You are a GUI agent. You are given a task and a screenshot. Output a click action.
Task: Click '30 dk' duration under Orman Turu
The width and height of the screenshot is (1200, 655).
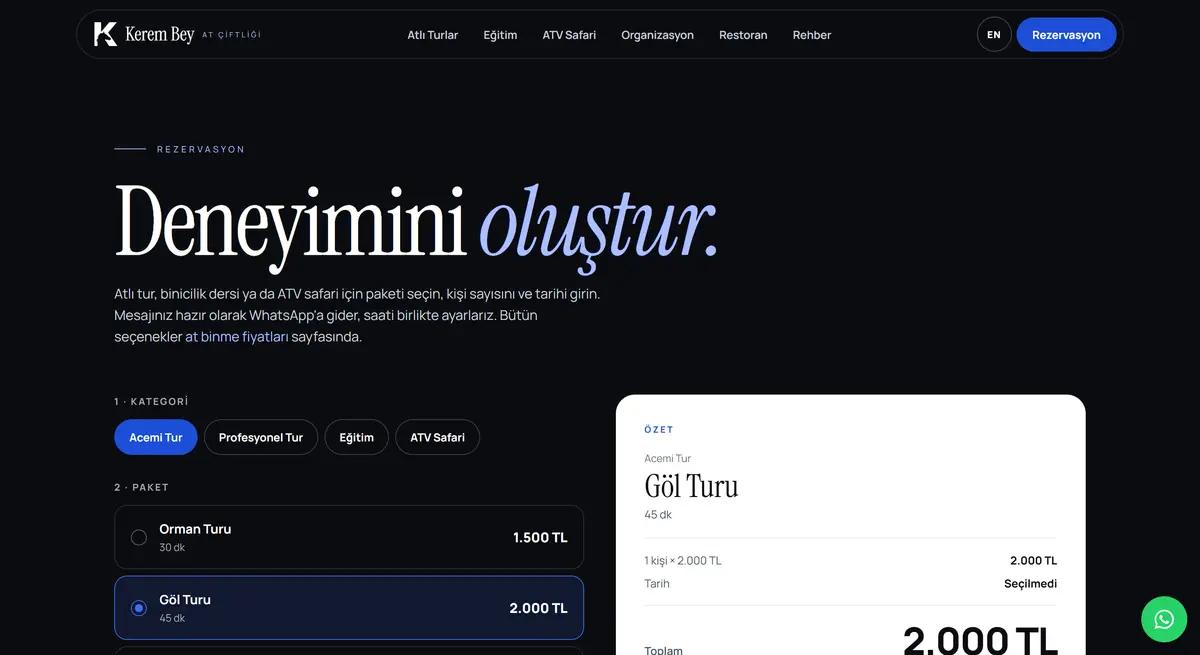pos(172,548)
